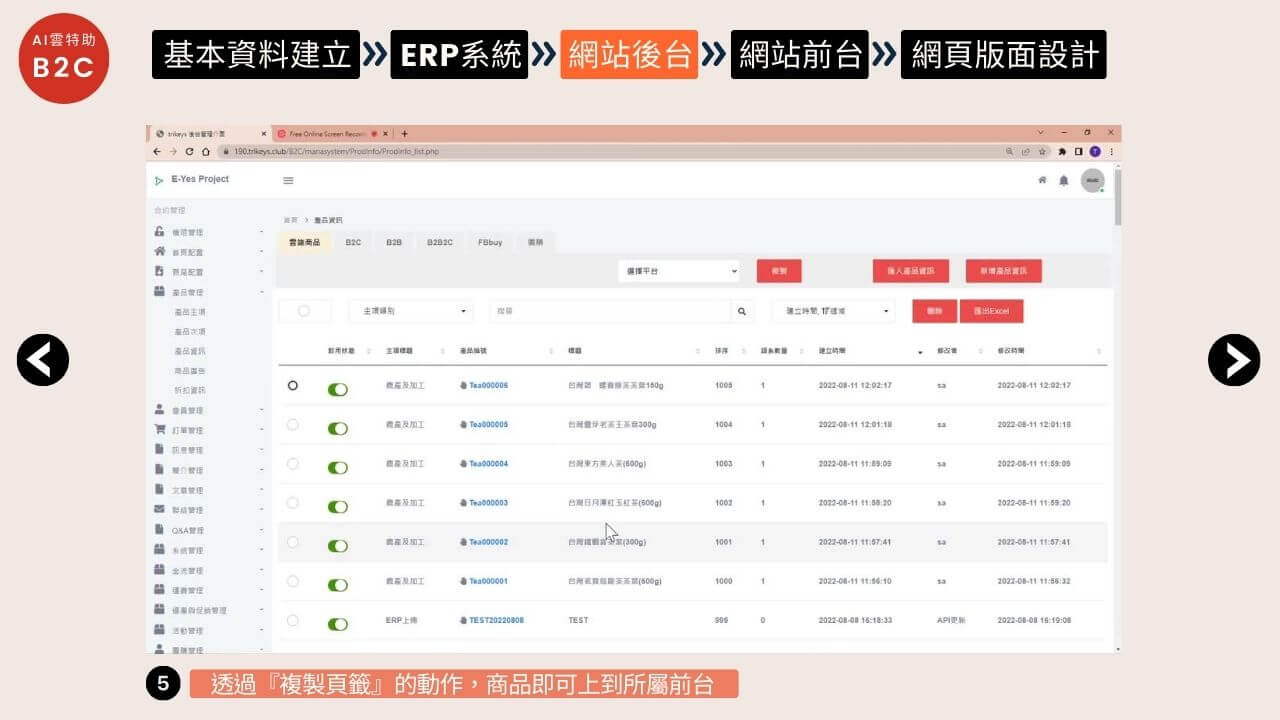Toggle the status switch for Tea000002

coord(338,546)
